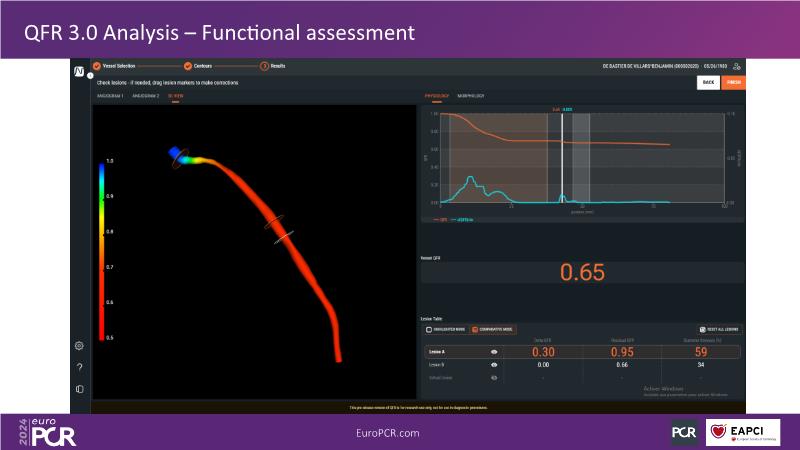Switch to the Angiogram 1 tab
Screen dimensions: 800x450
[109, 96]
